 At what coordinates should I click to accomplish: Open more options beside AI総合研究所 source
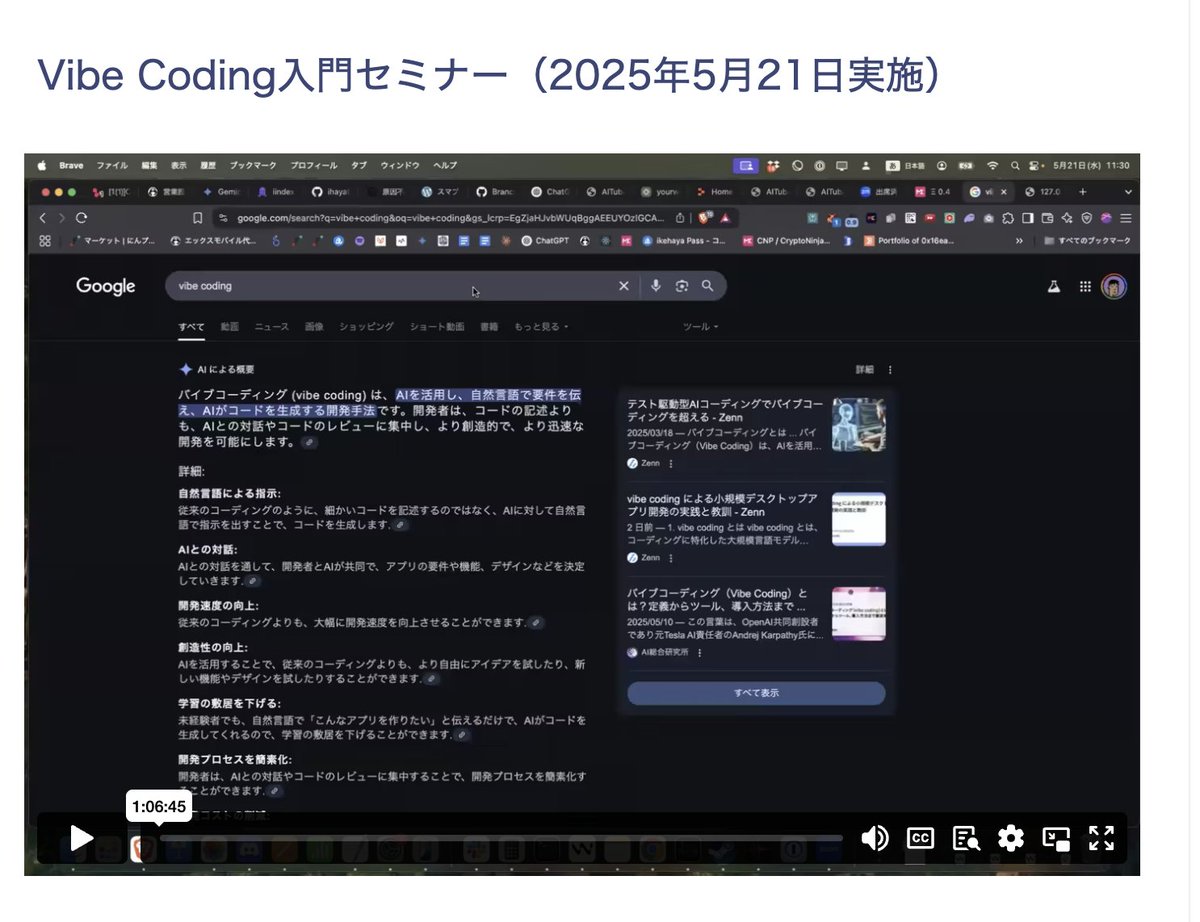tap(700, 653)
